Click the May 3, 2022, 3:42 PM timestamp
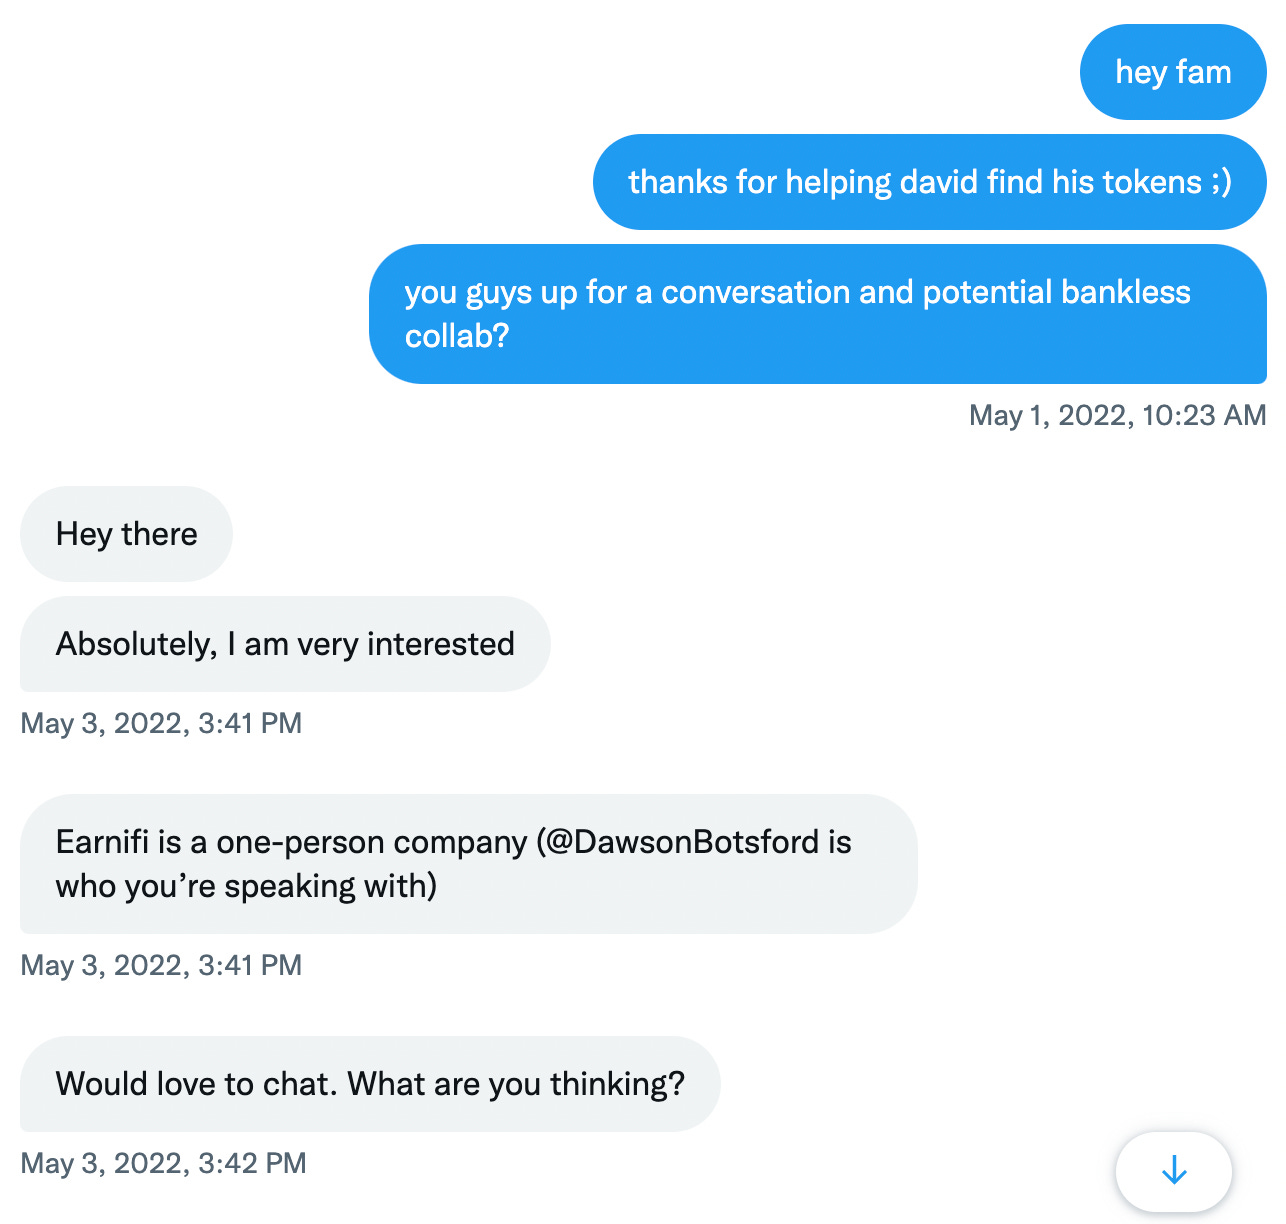1286x1224 pixels. pyautogui.click(x=163, y=1163)
